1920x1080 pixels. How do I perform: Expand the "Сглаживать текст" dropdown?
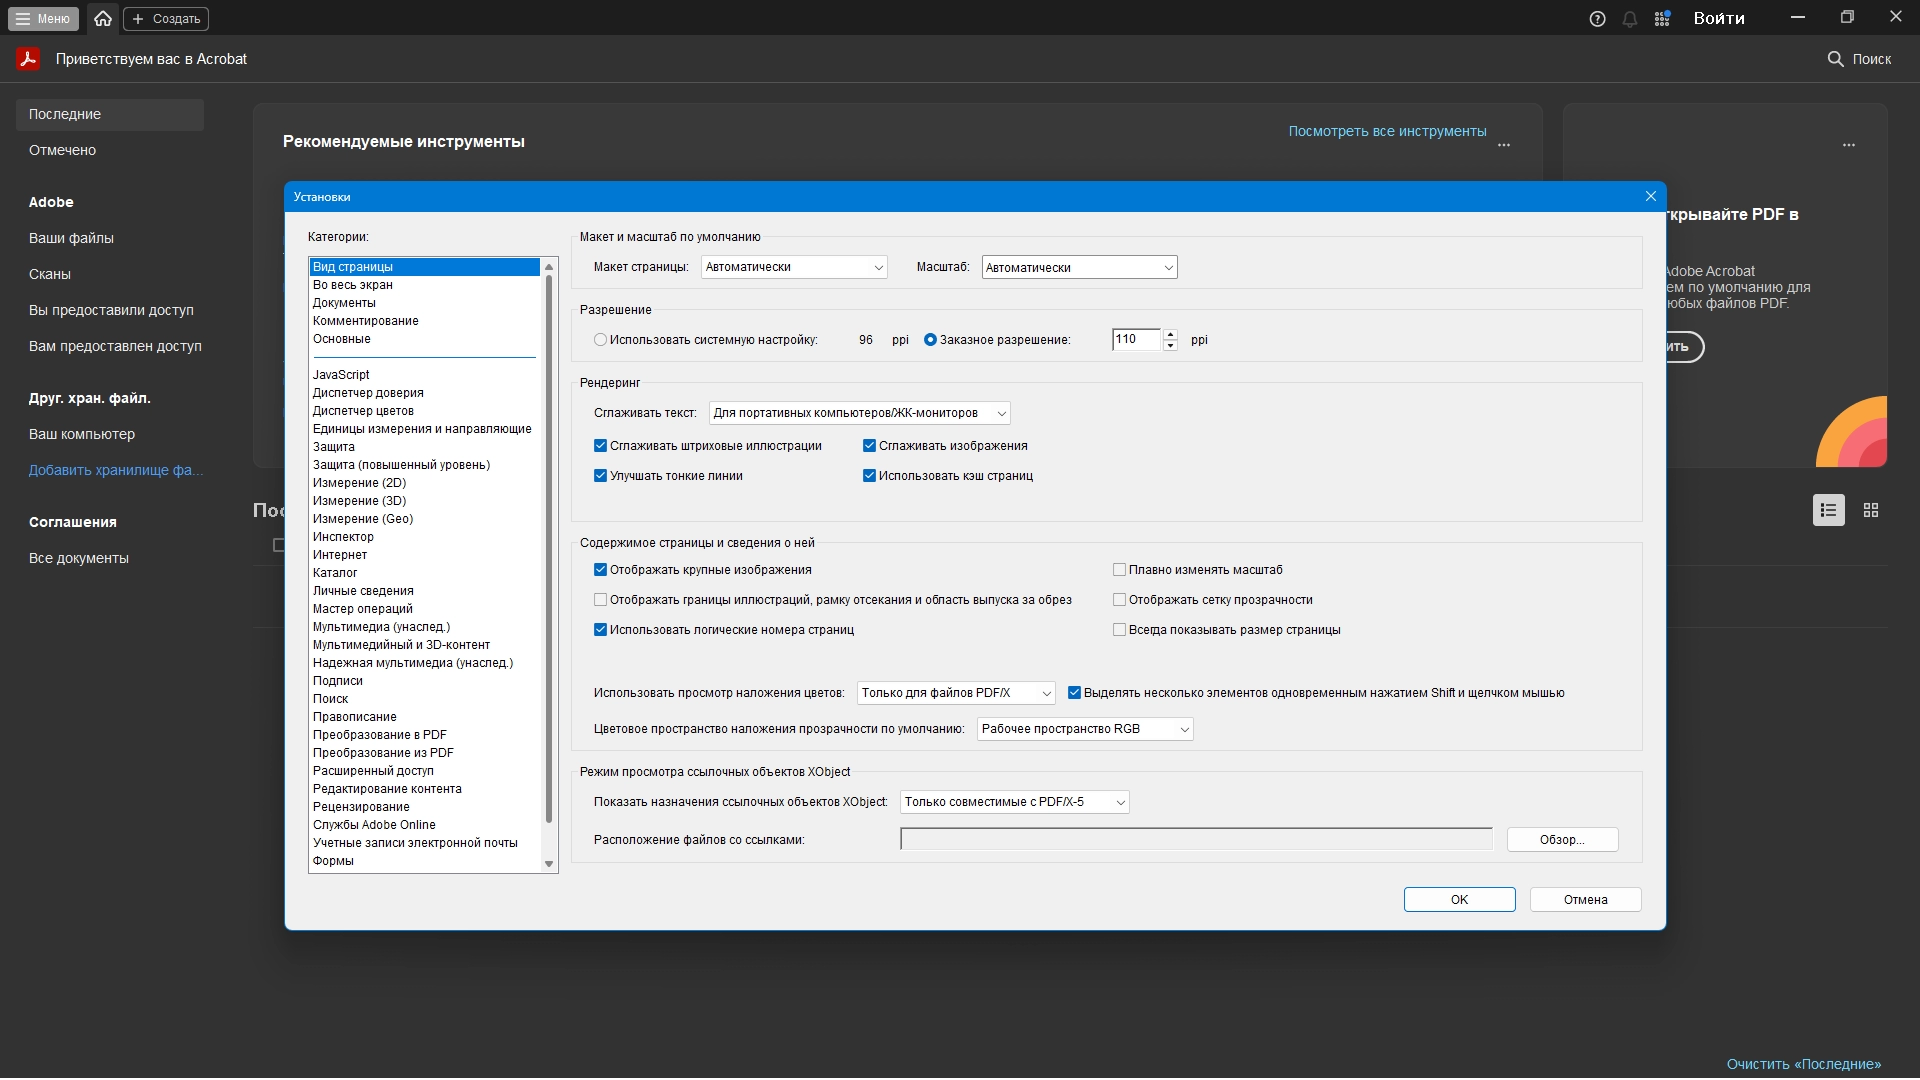[x=859, y=413]
